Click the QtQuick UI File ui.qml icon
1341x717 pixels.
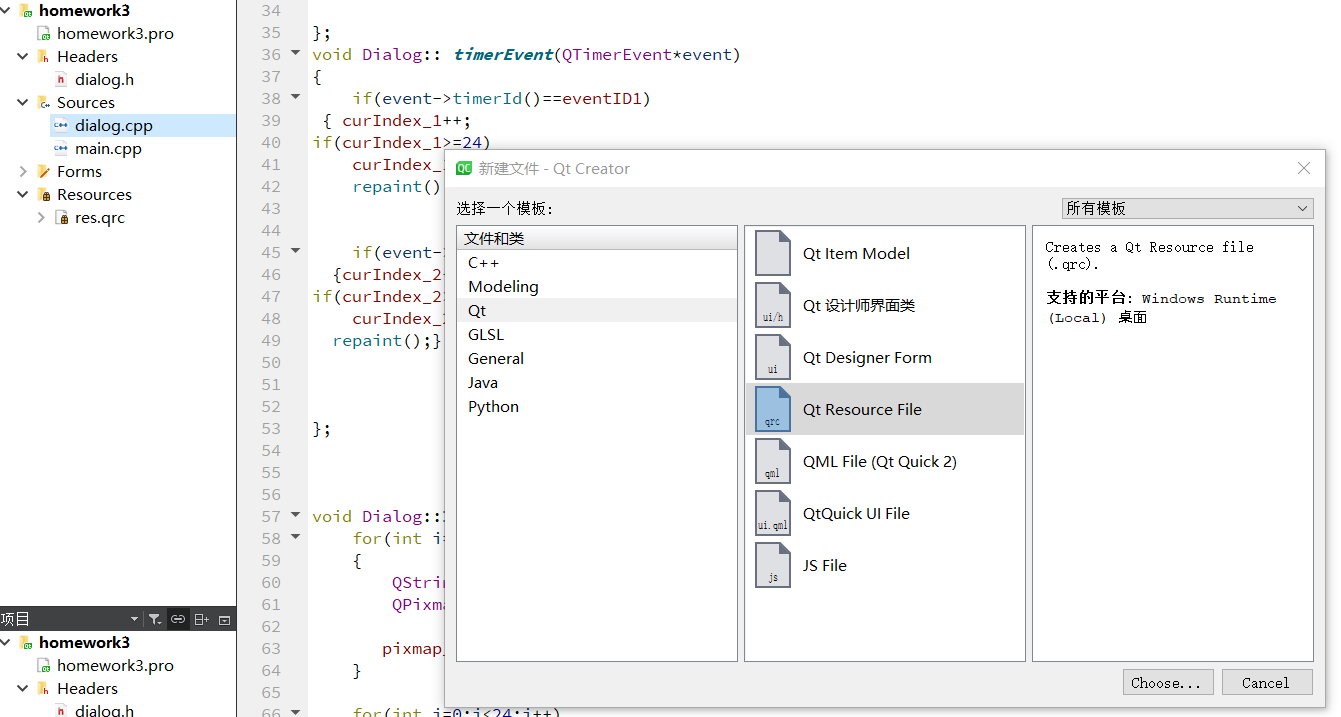click(772, 513)
